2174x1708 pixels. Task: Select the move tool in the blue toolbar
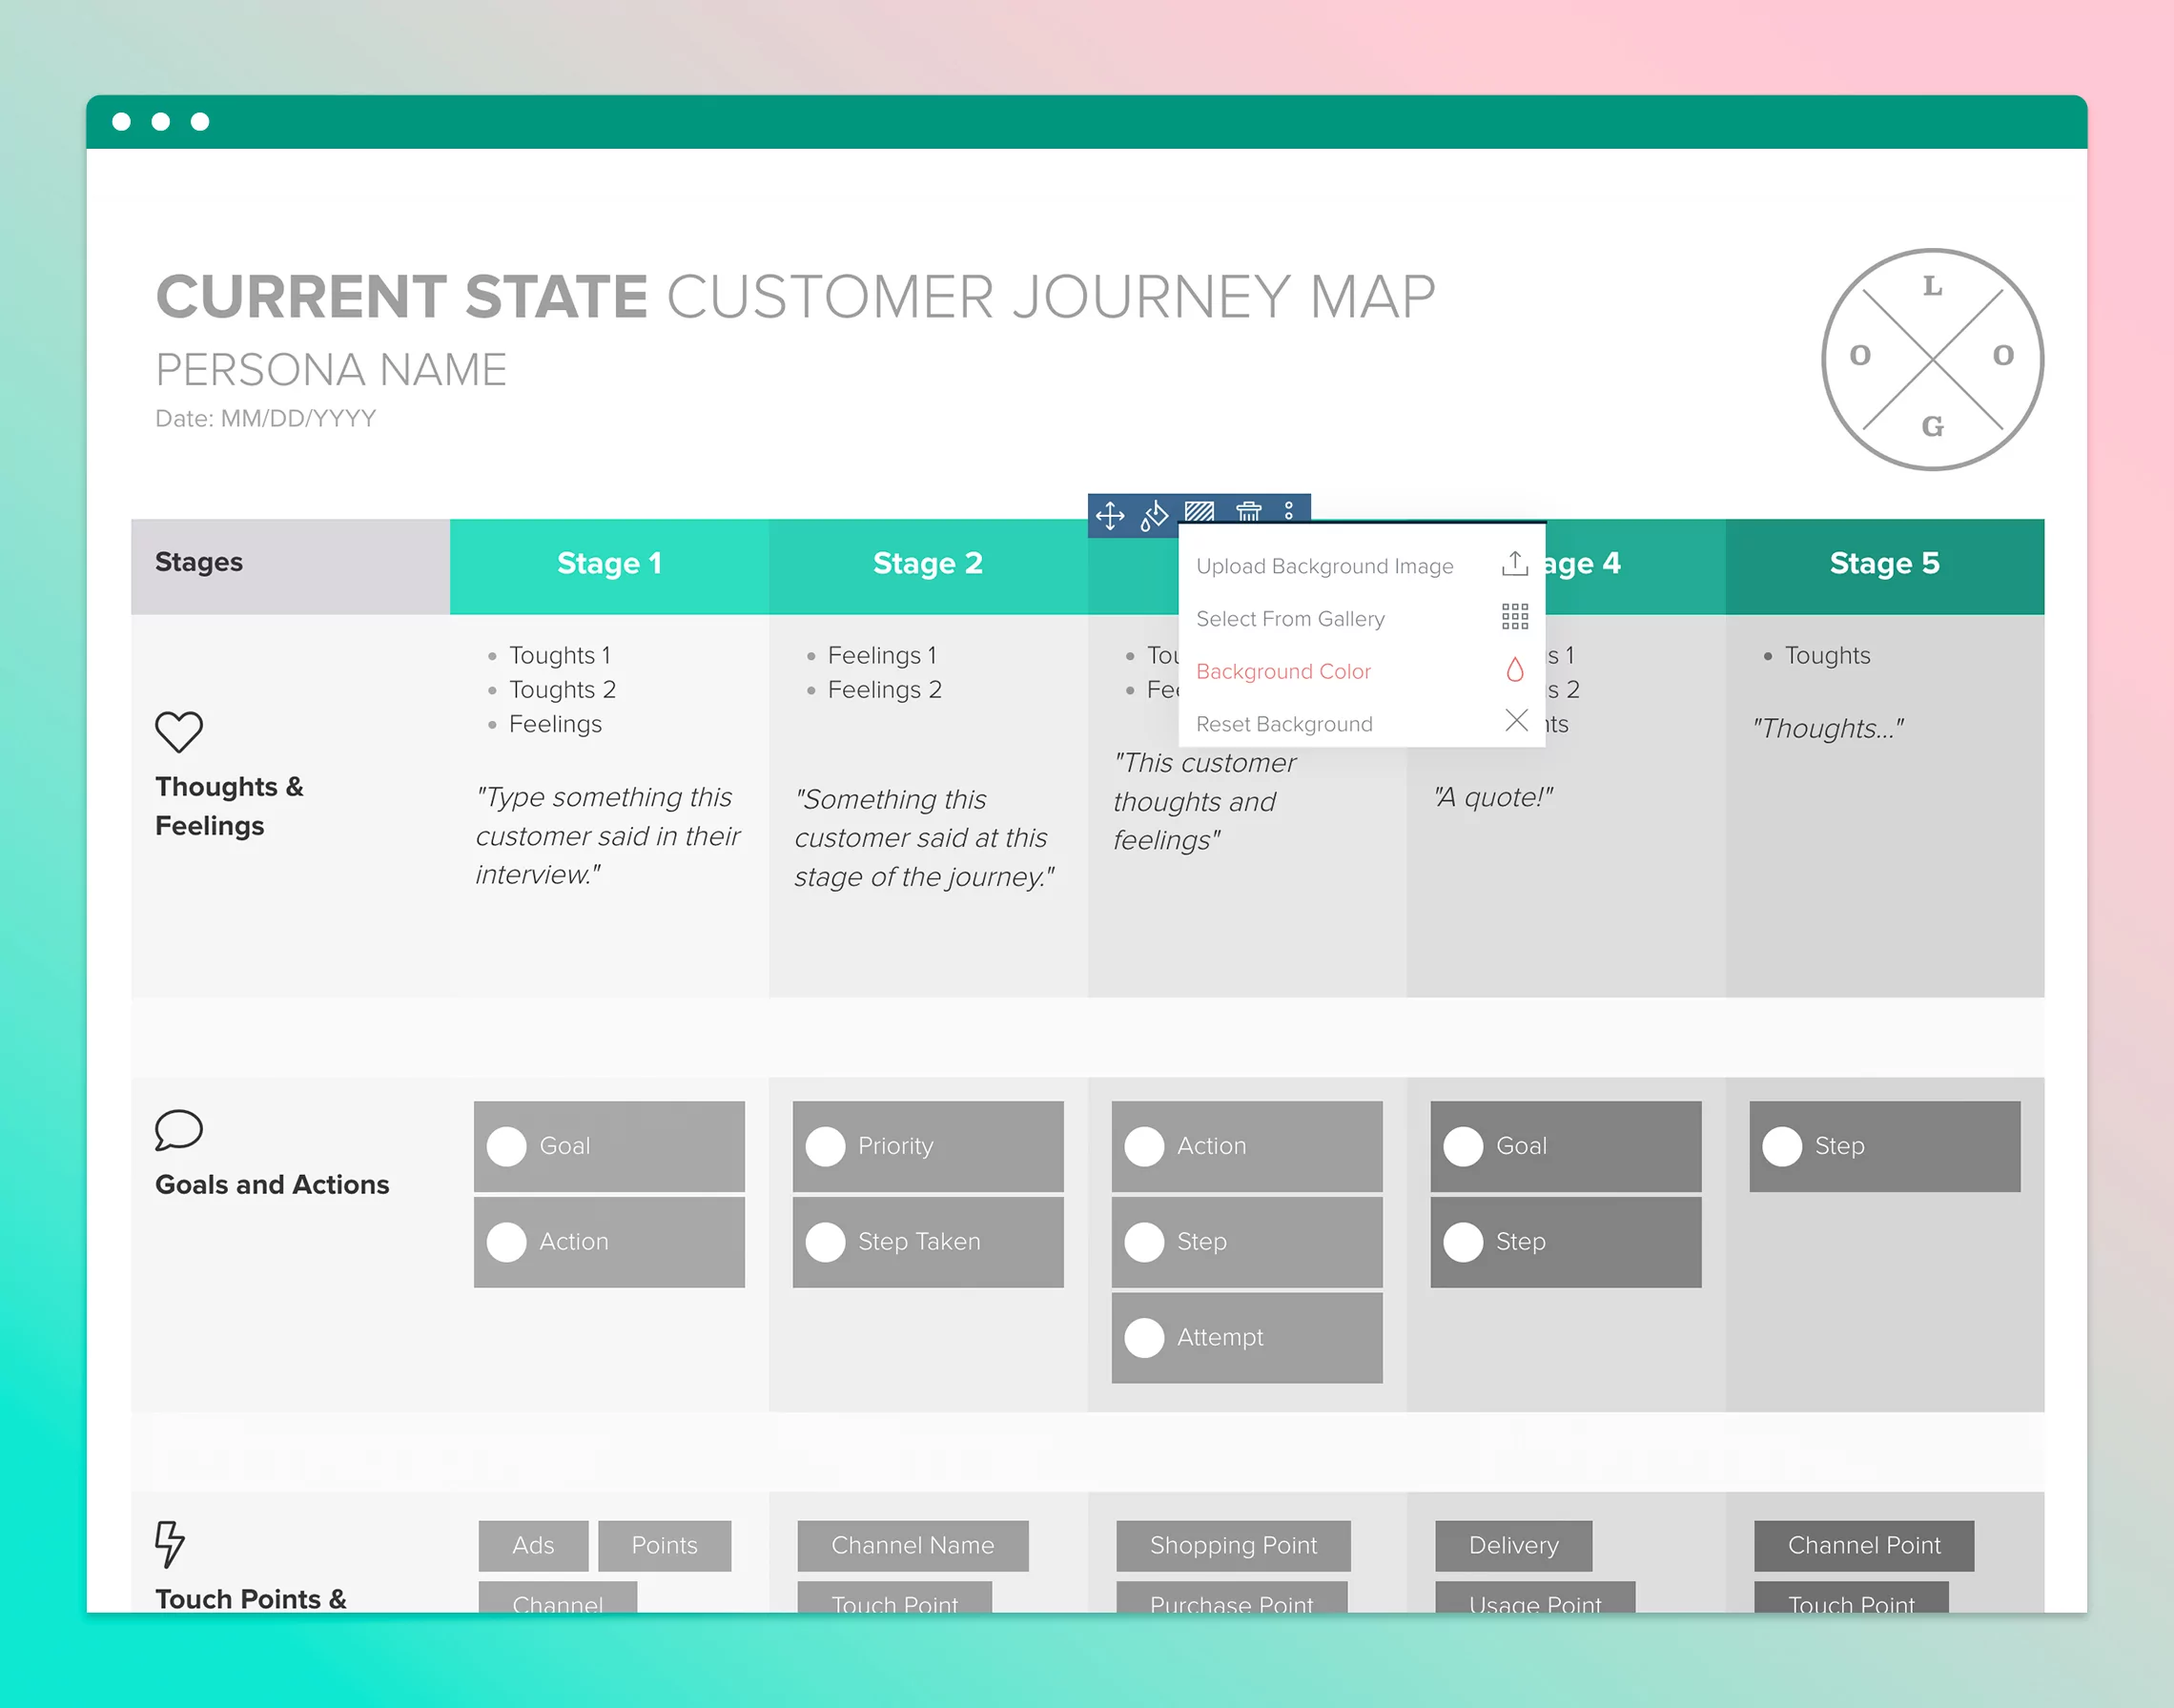pyautogui.click(x=1110, y=516)
